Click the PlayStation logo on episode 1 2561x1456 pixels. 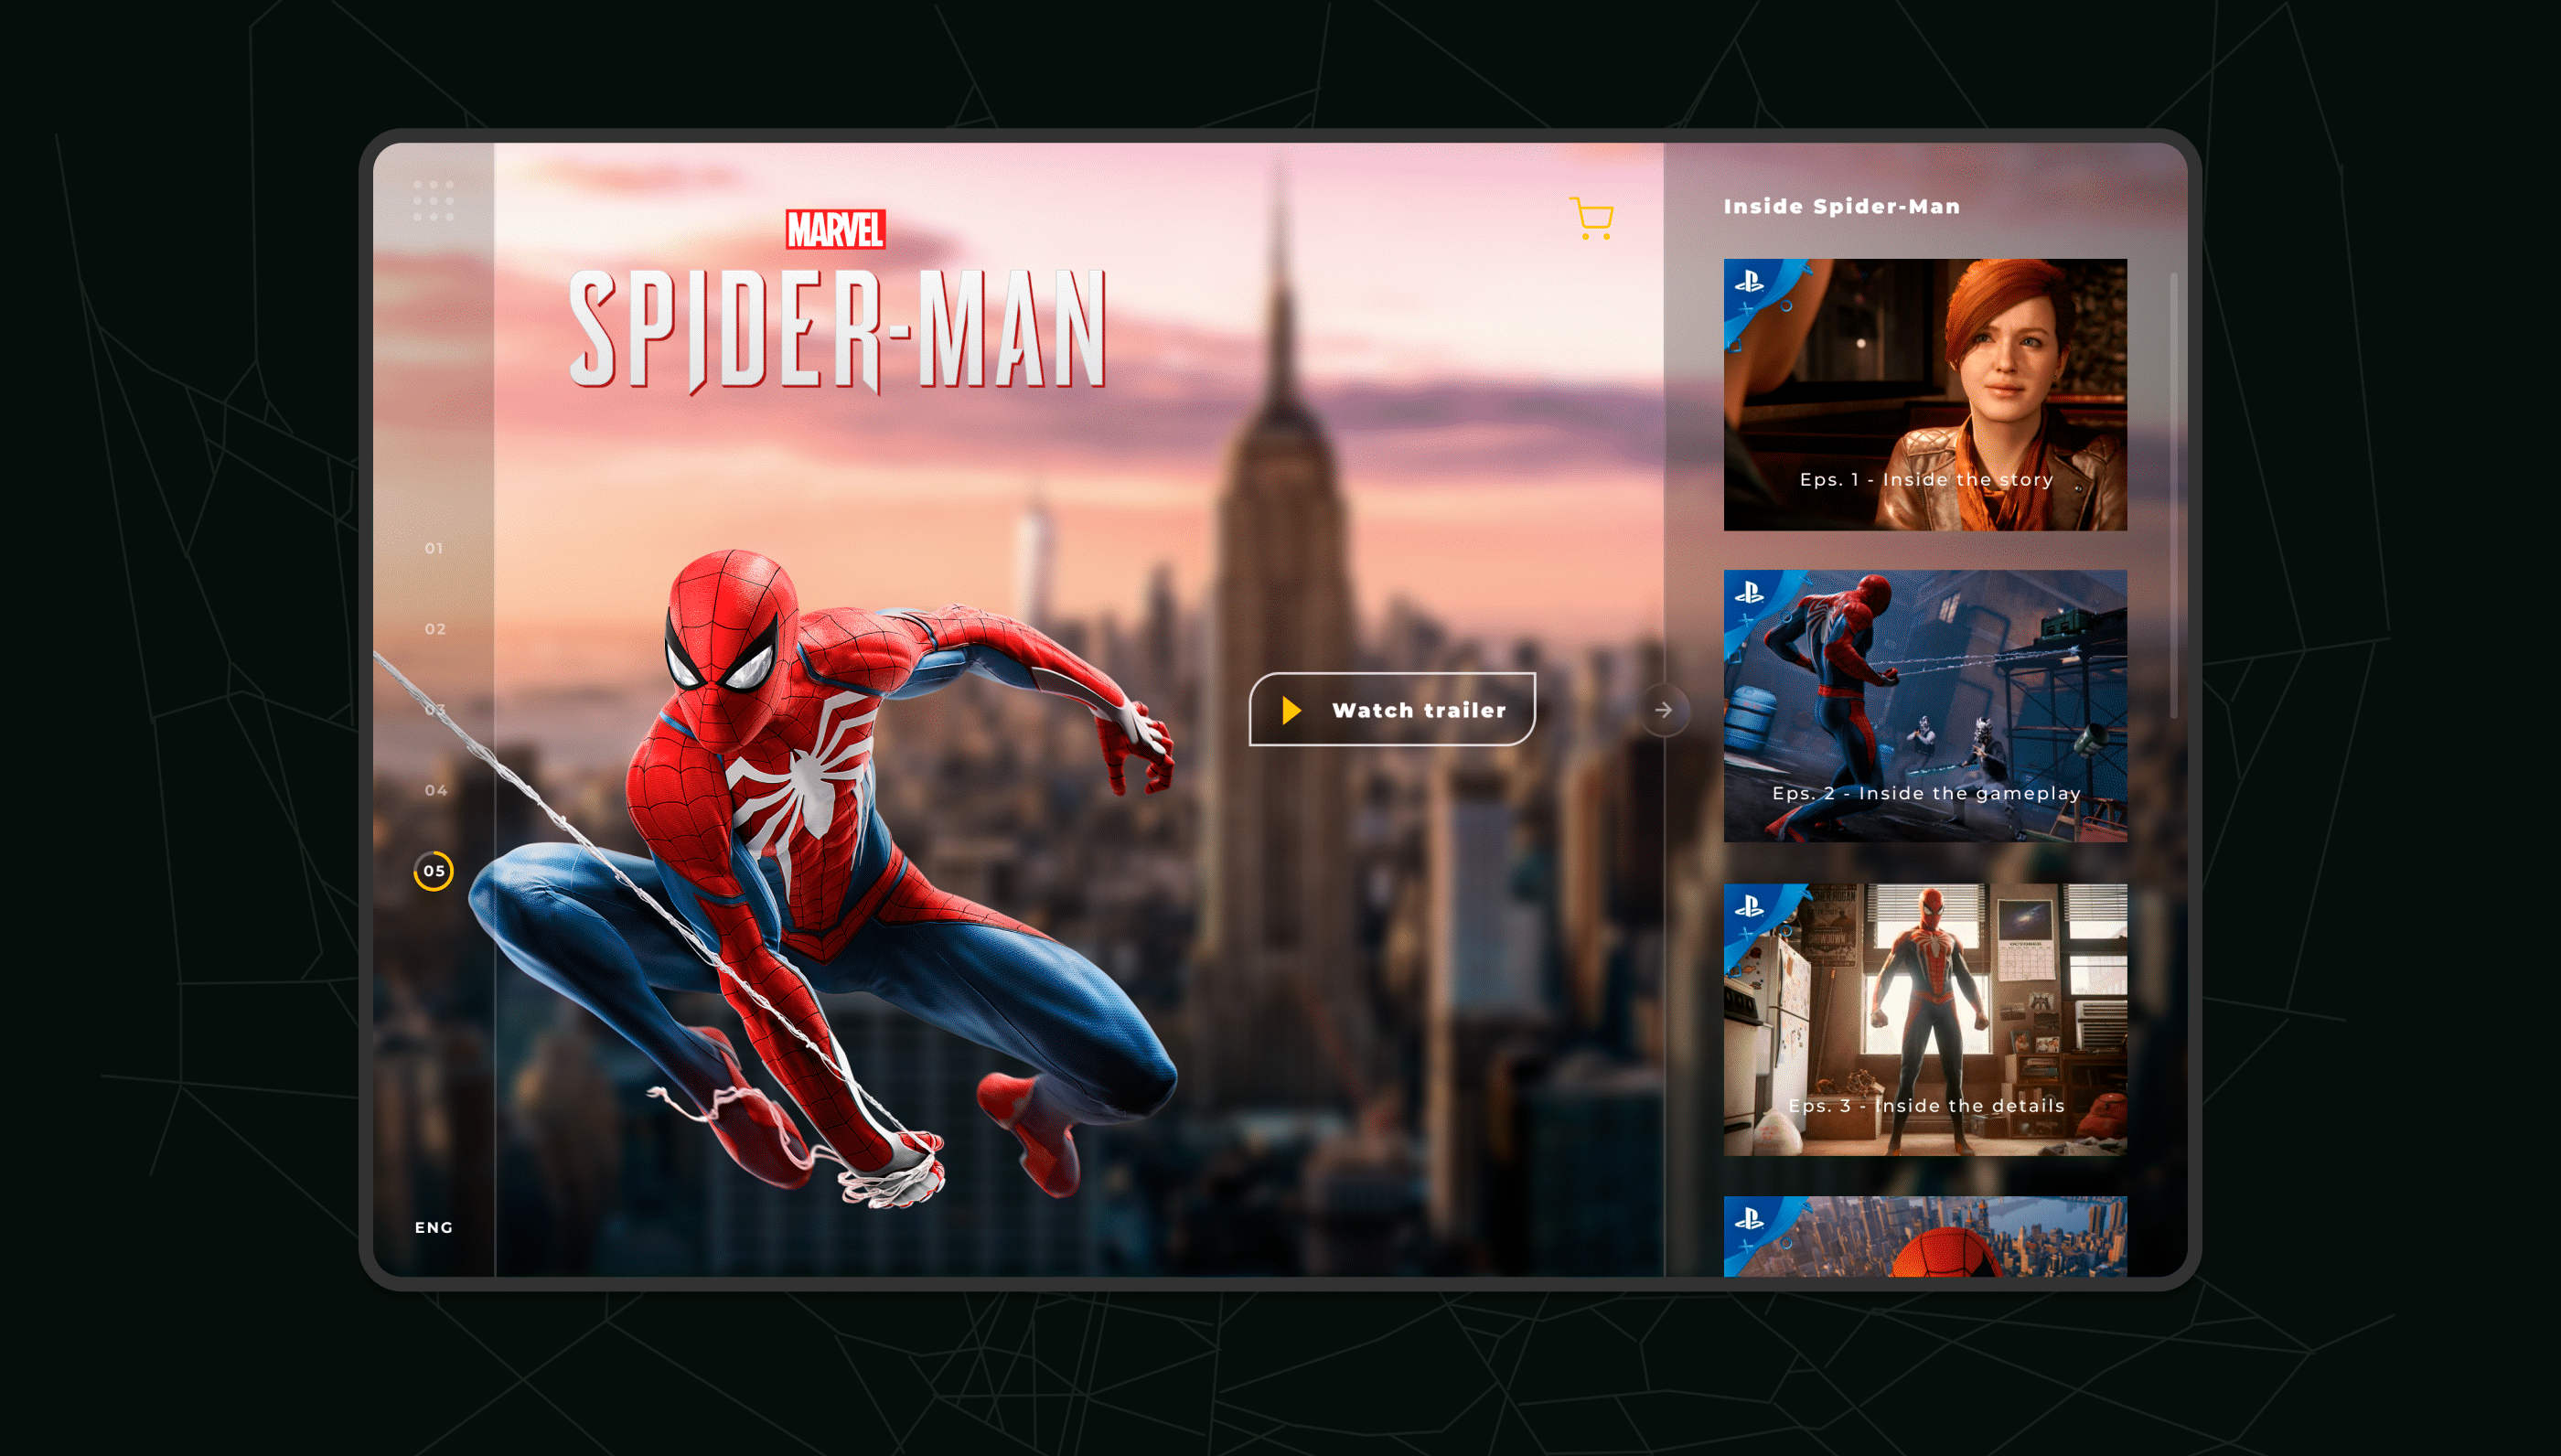tap(1749, 282)
